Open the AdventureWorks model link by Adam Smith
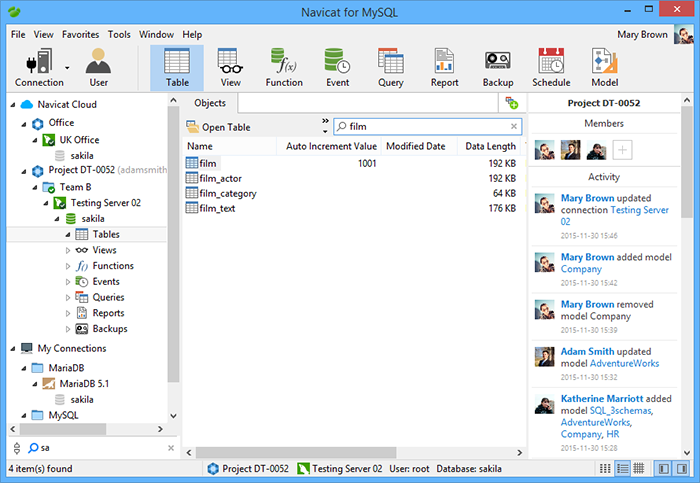Image resolution: width=700 pixels, height=483 pixels. click(624, 363)
